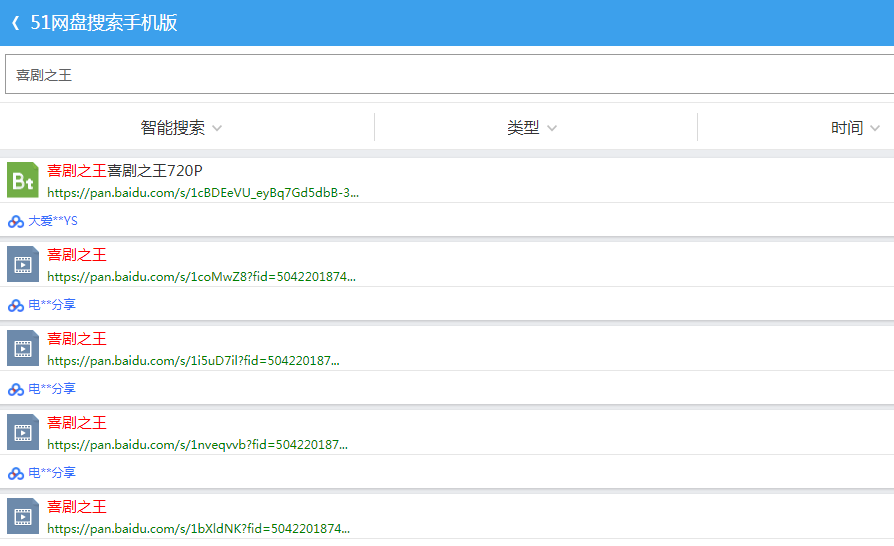This screenshot has width=894, height=546.
Task: Open link pan.baidu.com/s/1coMwZ8
Action: 201,276
